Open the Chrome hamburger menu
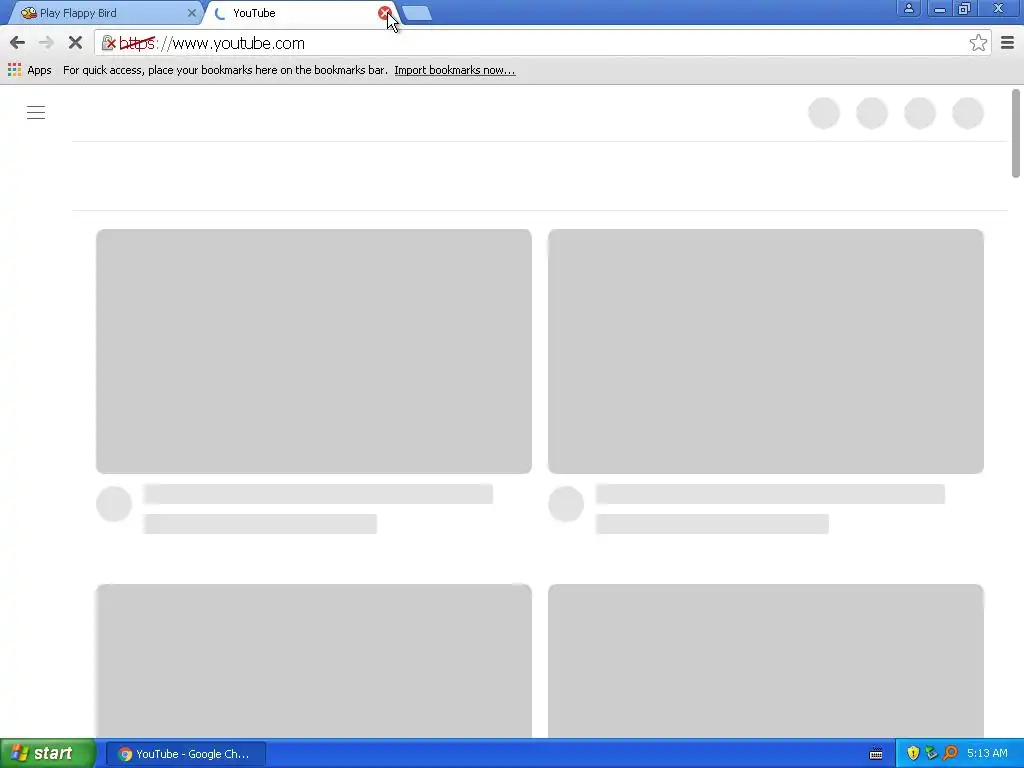1024x768 pixels. pos(1007,43)
